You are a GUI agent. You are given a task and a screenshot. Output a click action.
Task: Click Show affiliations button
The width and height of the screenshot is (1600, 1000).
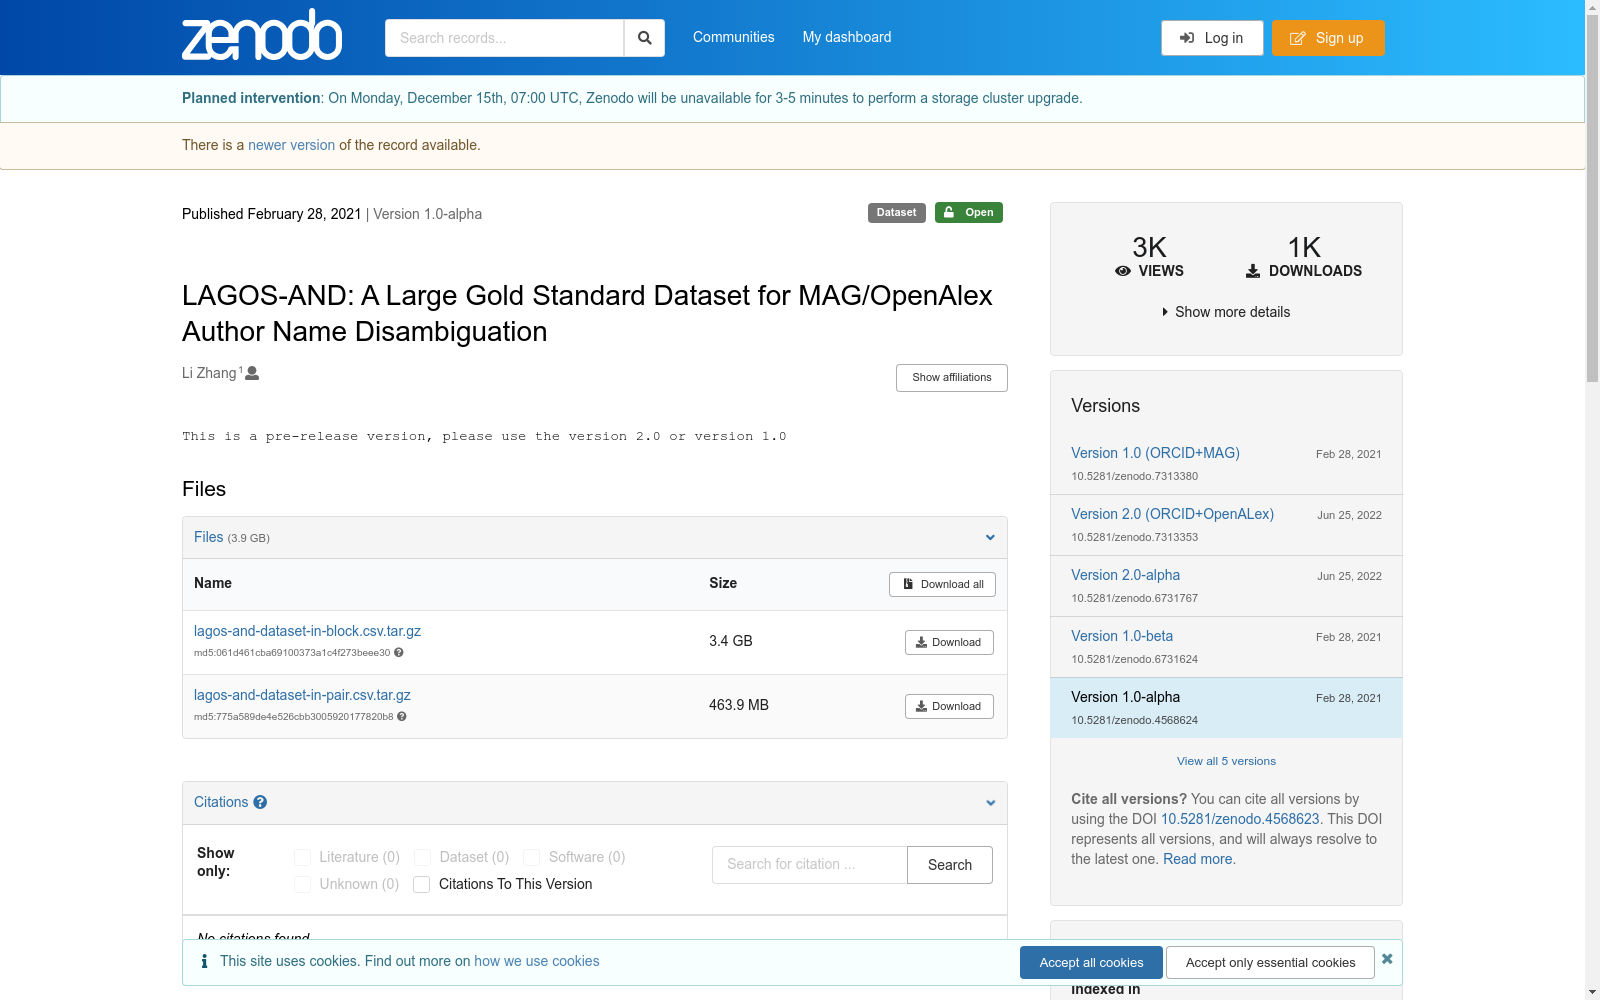click(x=952, y=378)
